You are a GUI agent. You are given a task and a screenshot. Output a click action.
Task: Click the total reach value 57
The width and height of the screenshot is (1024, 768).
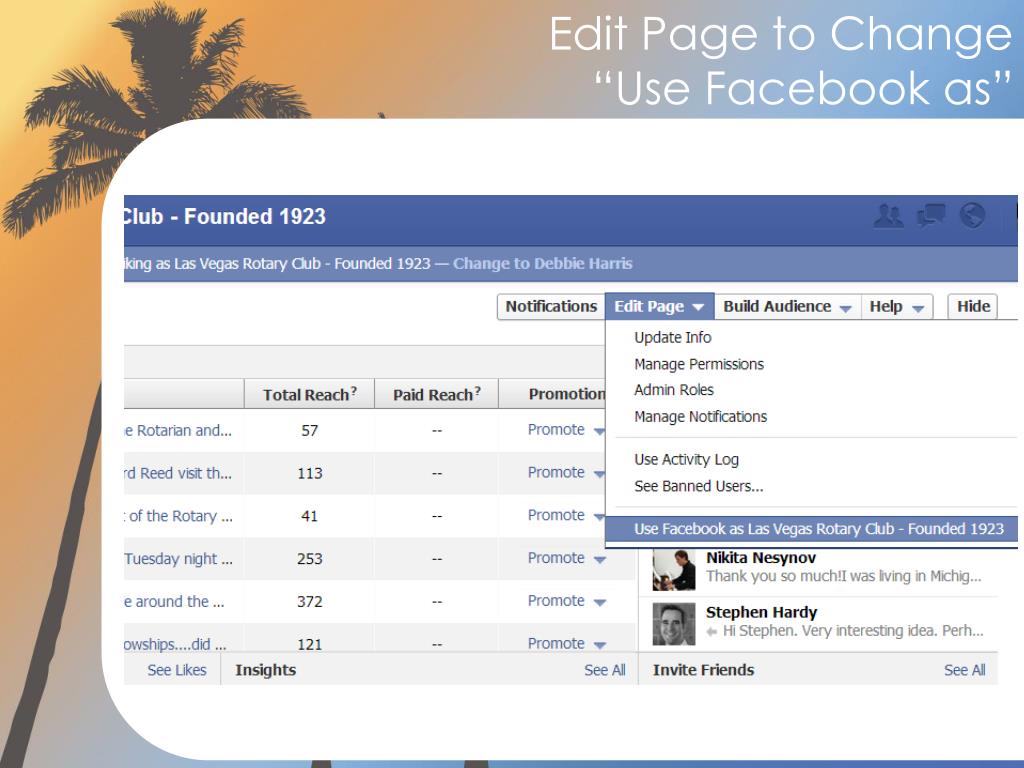coord(310,431)
